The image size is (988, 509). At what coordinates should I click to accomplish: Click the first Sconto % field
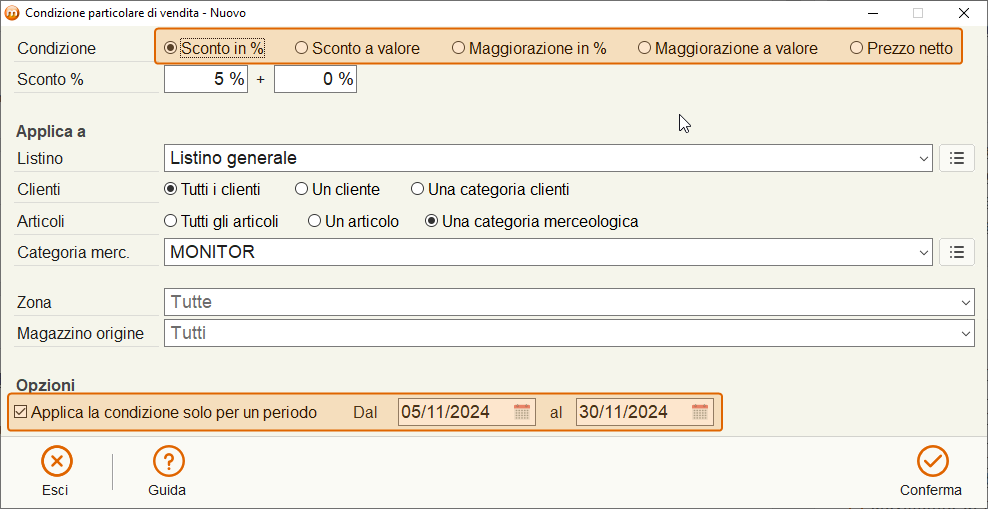pos(206,79)
